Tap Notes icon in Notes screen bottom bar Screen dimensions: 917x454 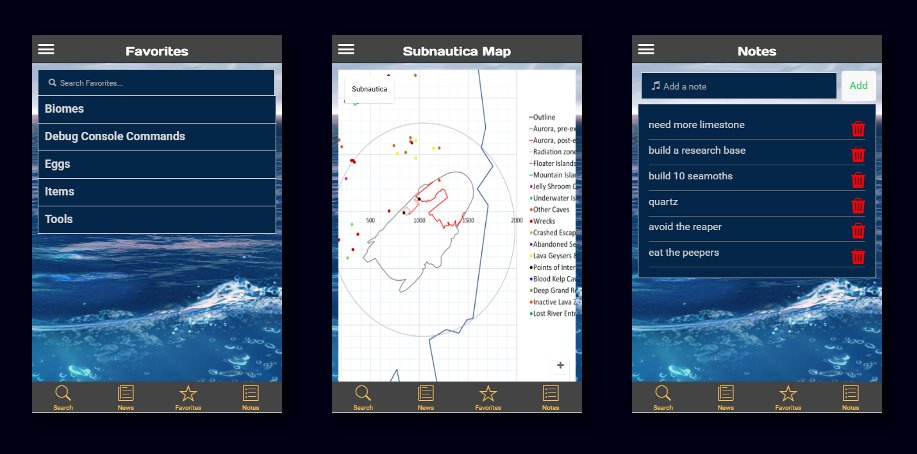[x=850, y=393]
